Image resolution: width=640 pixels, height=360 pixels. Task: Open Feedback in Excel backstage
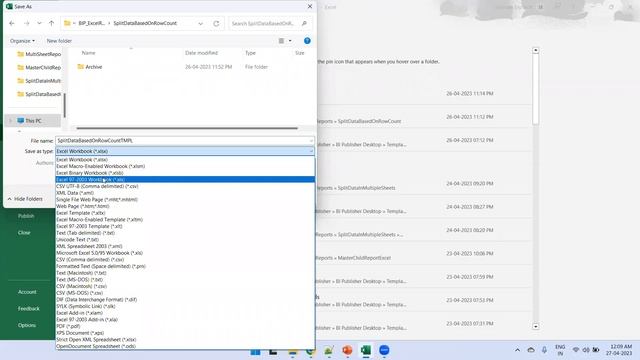29,309
